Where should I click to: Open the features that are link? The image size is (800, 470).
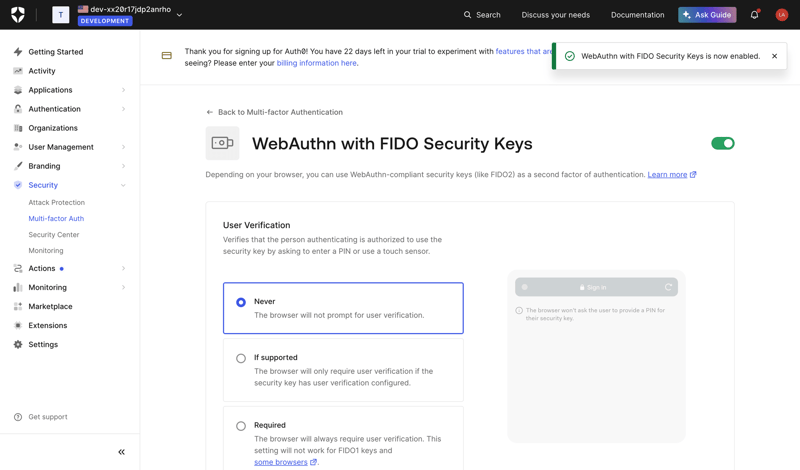(x=524, y=52)
